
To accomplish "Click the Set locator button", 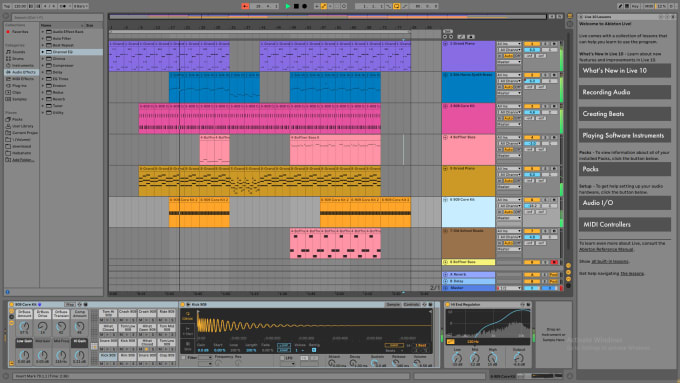I will [x=448, y=31].
